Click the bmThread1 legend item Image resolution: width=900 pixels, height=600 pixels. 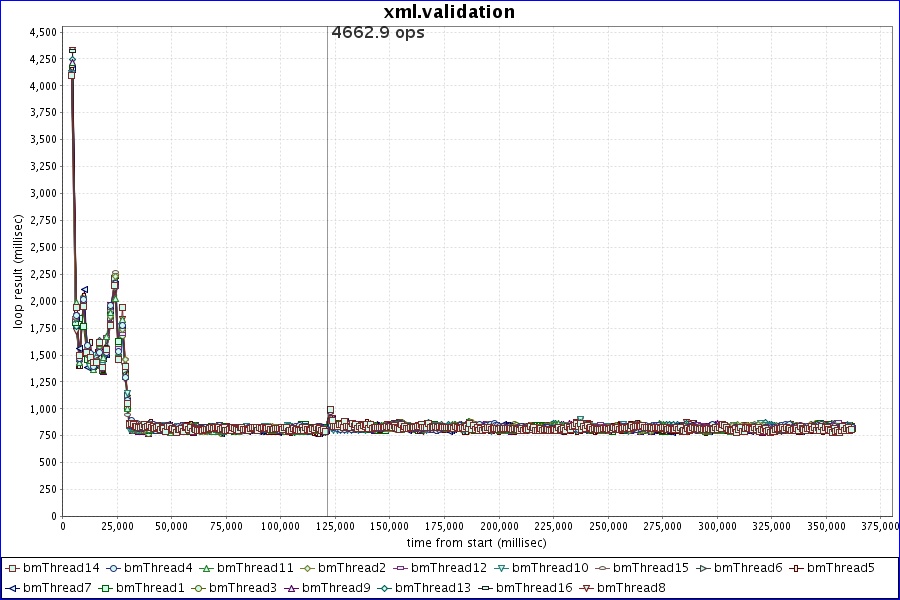tap(150, 587)
